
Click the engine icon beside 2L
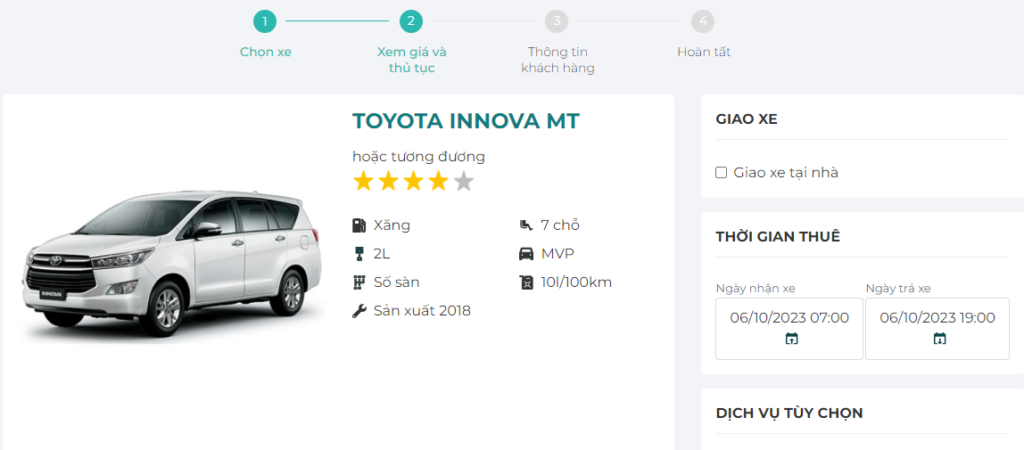tap(360, 253)
